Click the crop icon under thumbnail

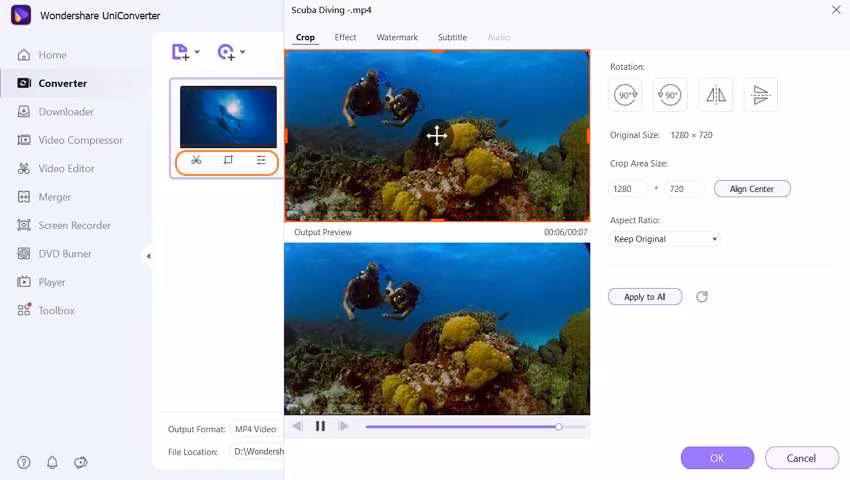(228, 160)
